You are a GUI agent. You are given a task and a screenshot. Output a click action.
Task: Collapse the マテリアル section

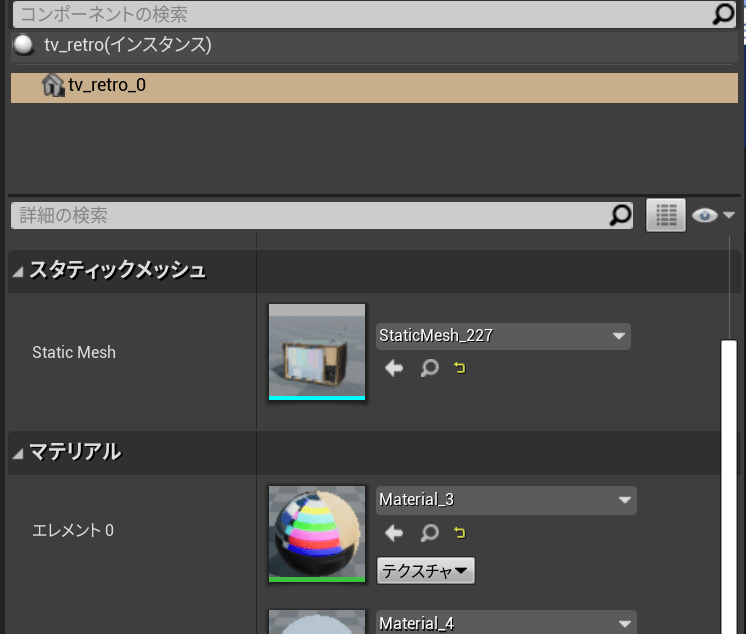click(x=18, y=454)
